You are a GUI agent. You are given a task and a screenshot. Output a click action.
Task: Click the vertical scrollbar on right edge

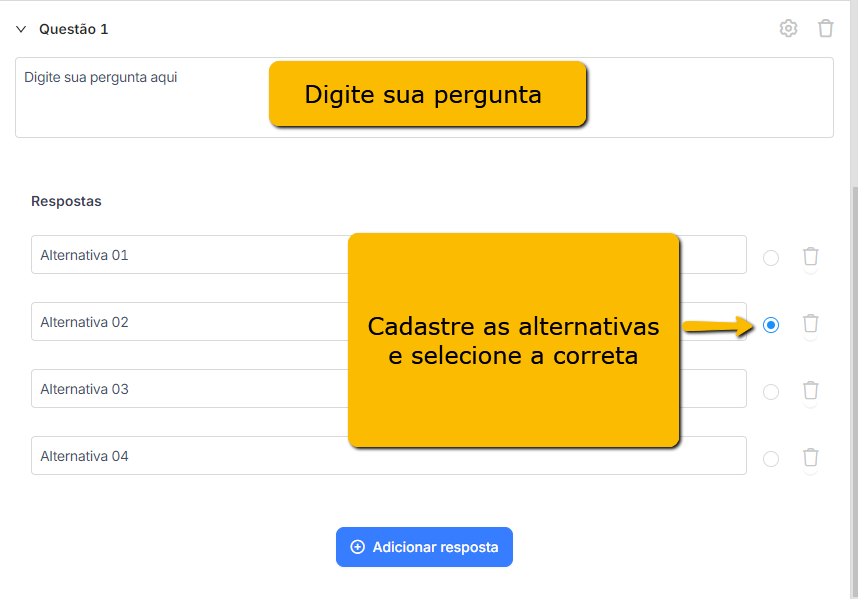coord(854,391)
